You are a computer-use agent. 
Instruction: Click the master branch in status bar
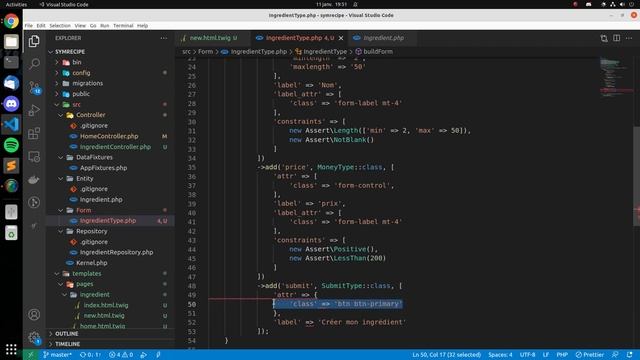click(x=58, y=355)
